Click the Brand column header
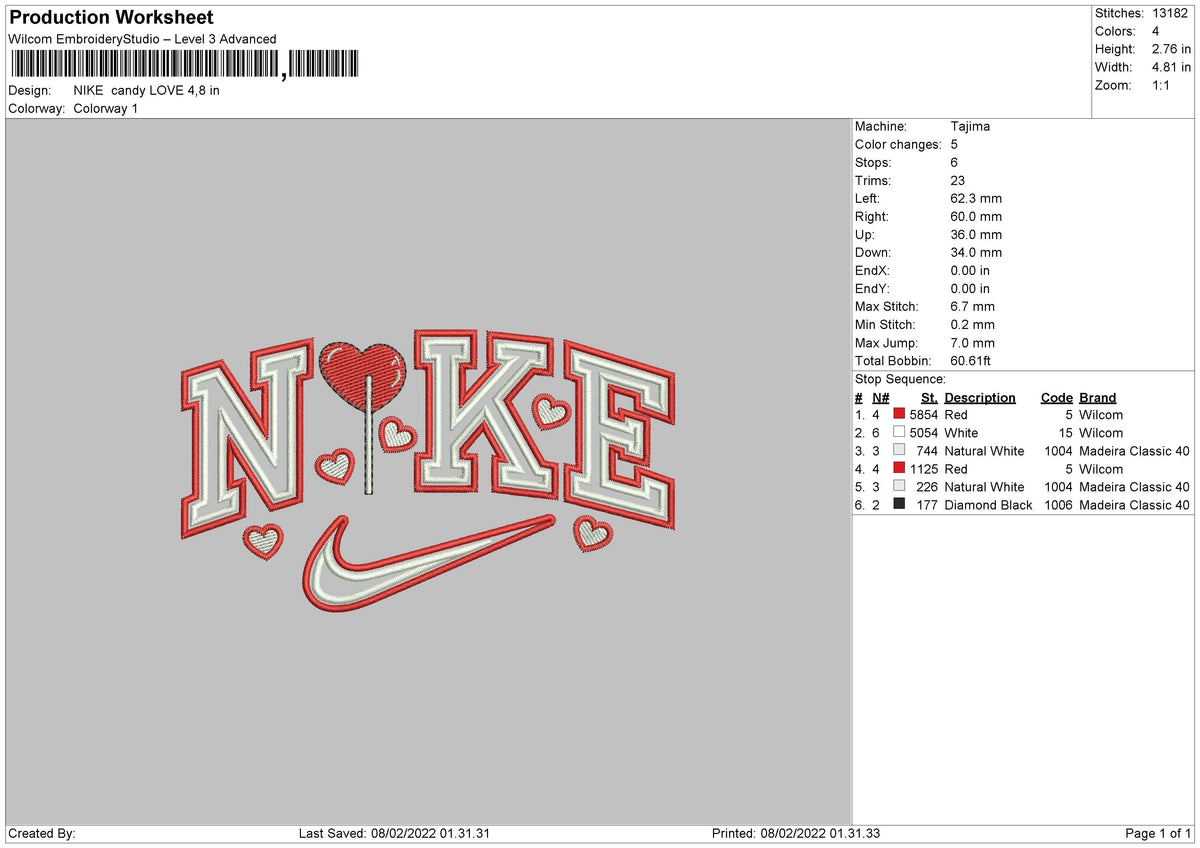This screenshot has height=848, width=1200. click(1097, 397)
